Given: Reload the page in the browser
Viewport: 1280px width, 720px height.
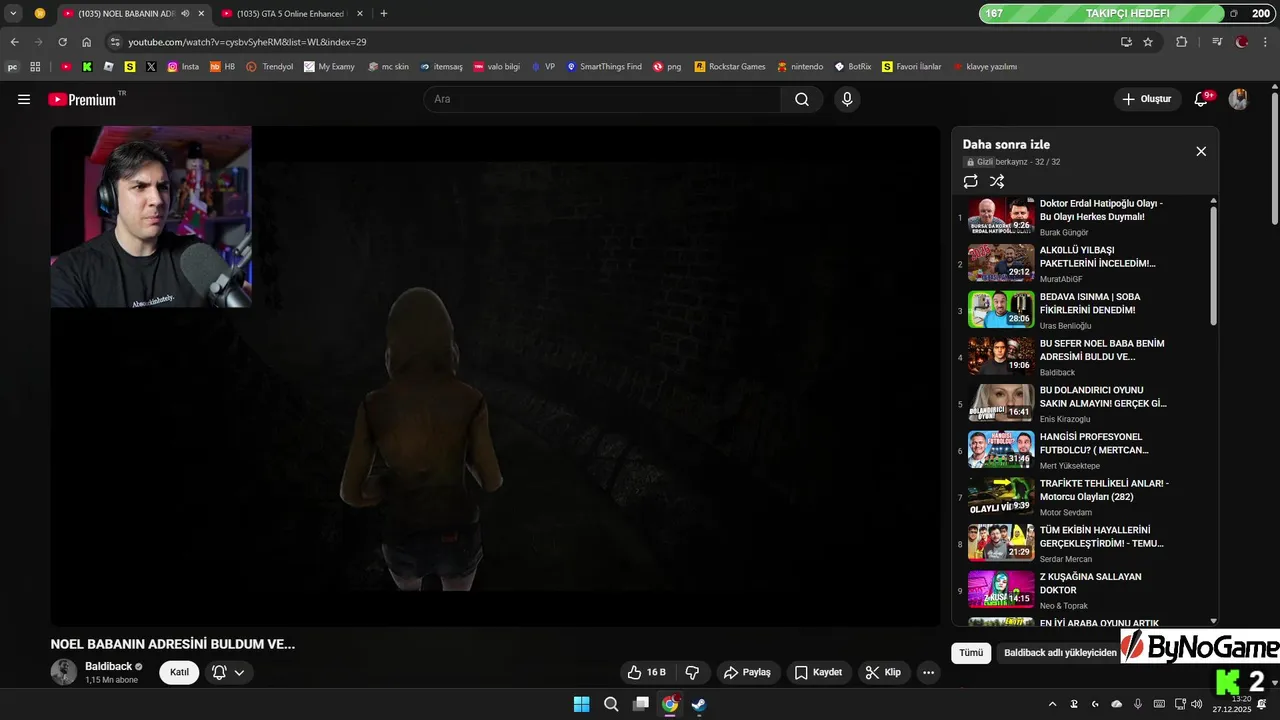Looking at the screenshot, I should [62, 42].
